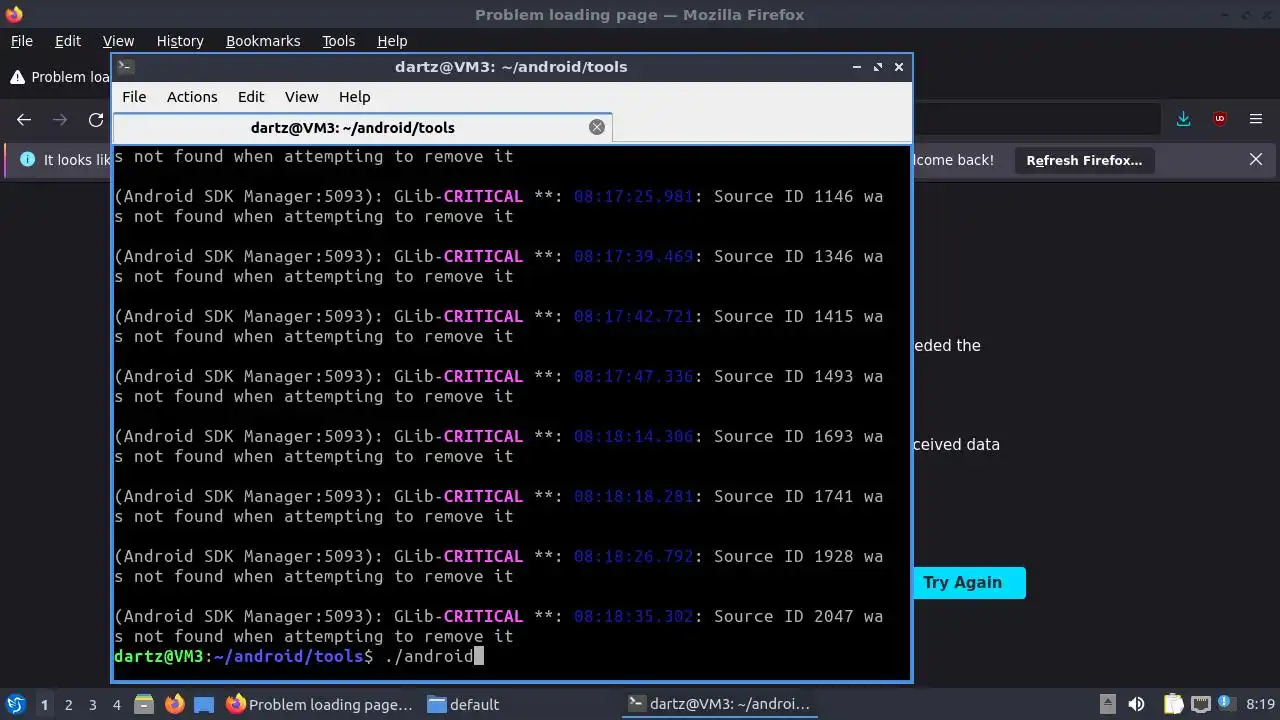Open the terminal Edit menu
Screen dimensions: 1280x720
point(251,97)
